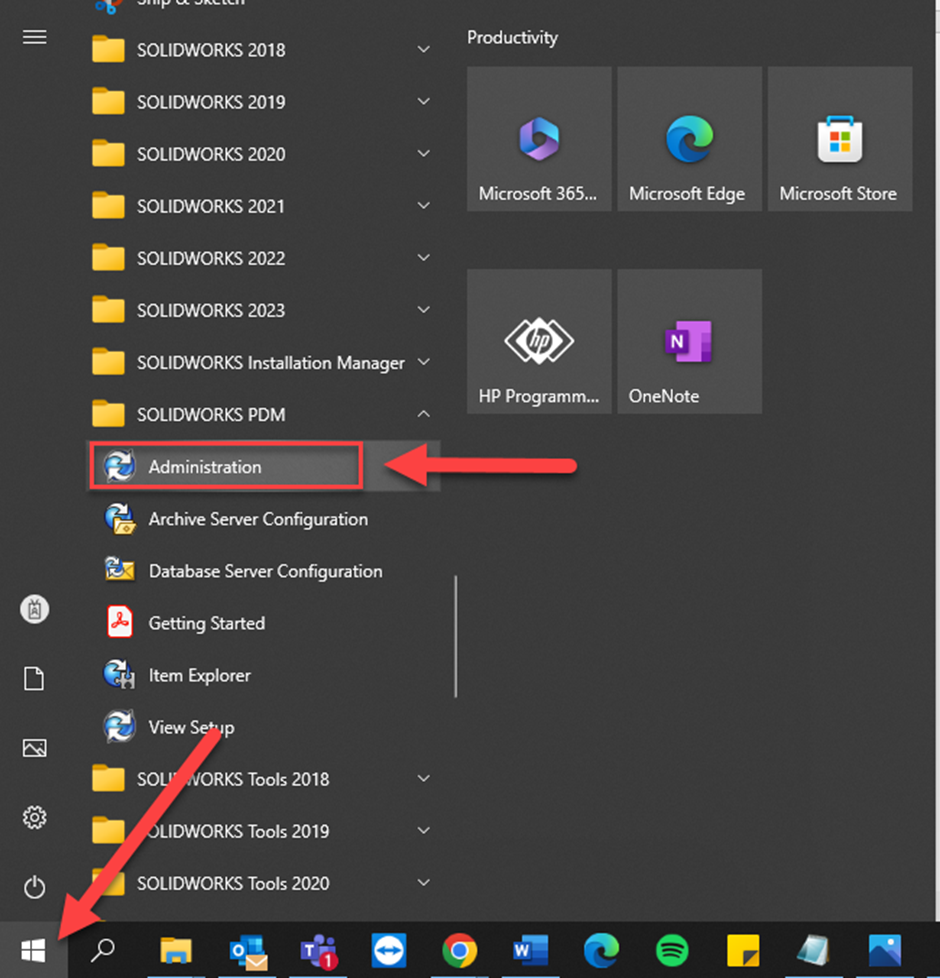
Task: Click 'Item Explorer' text
Action: click(x=200, y=675)
